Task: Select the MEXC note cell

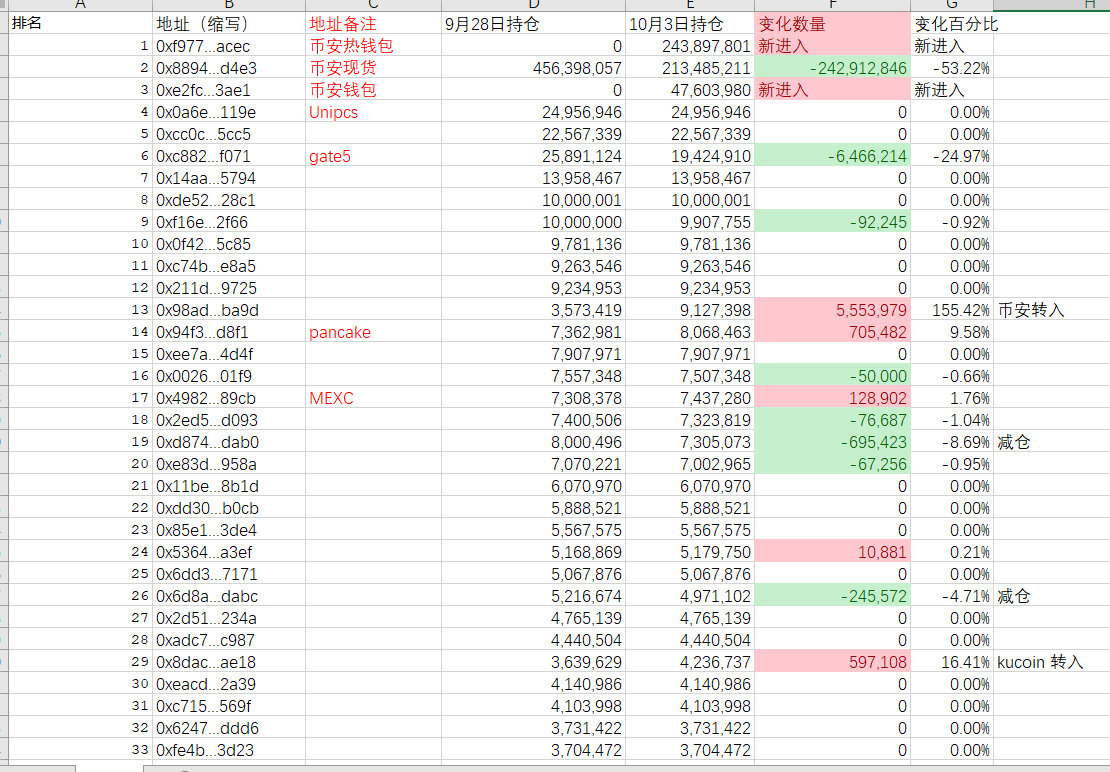Action: click(x=373, y=398)
